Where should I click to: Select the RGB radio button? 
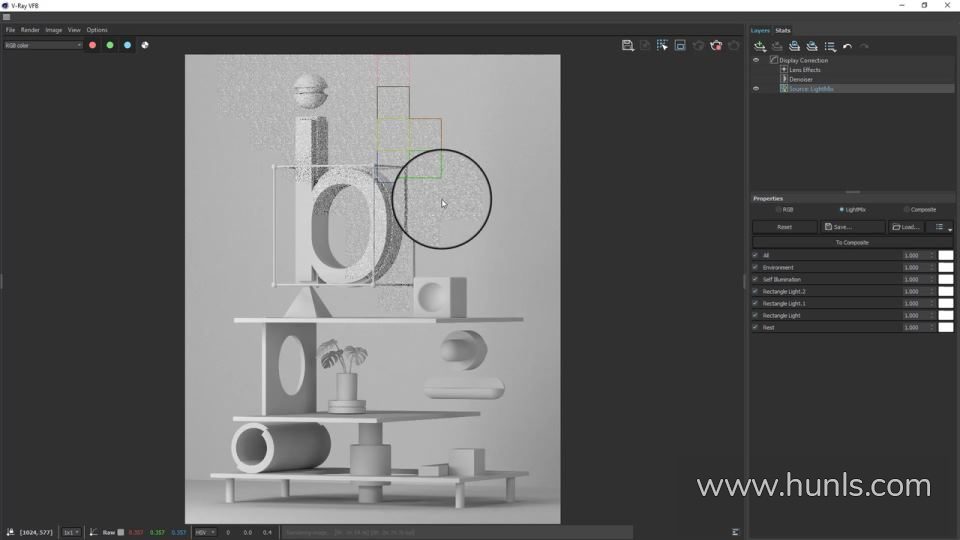point(779,209)
